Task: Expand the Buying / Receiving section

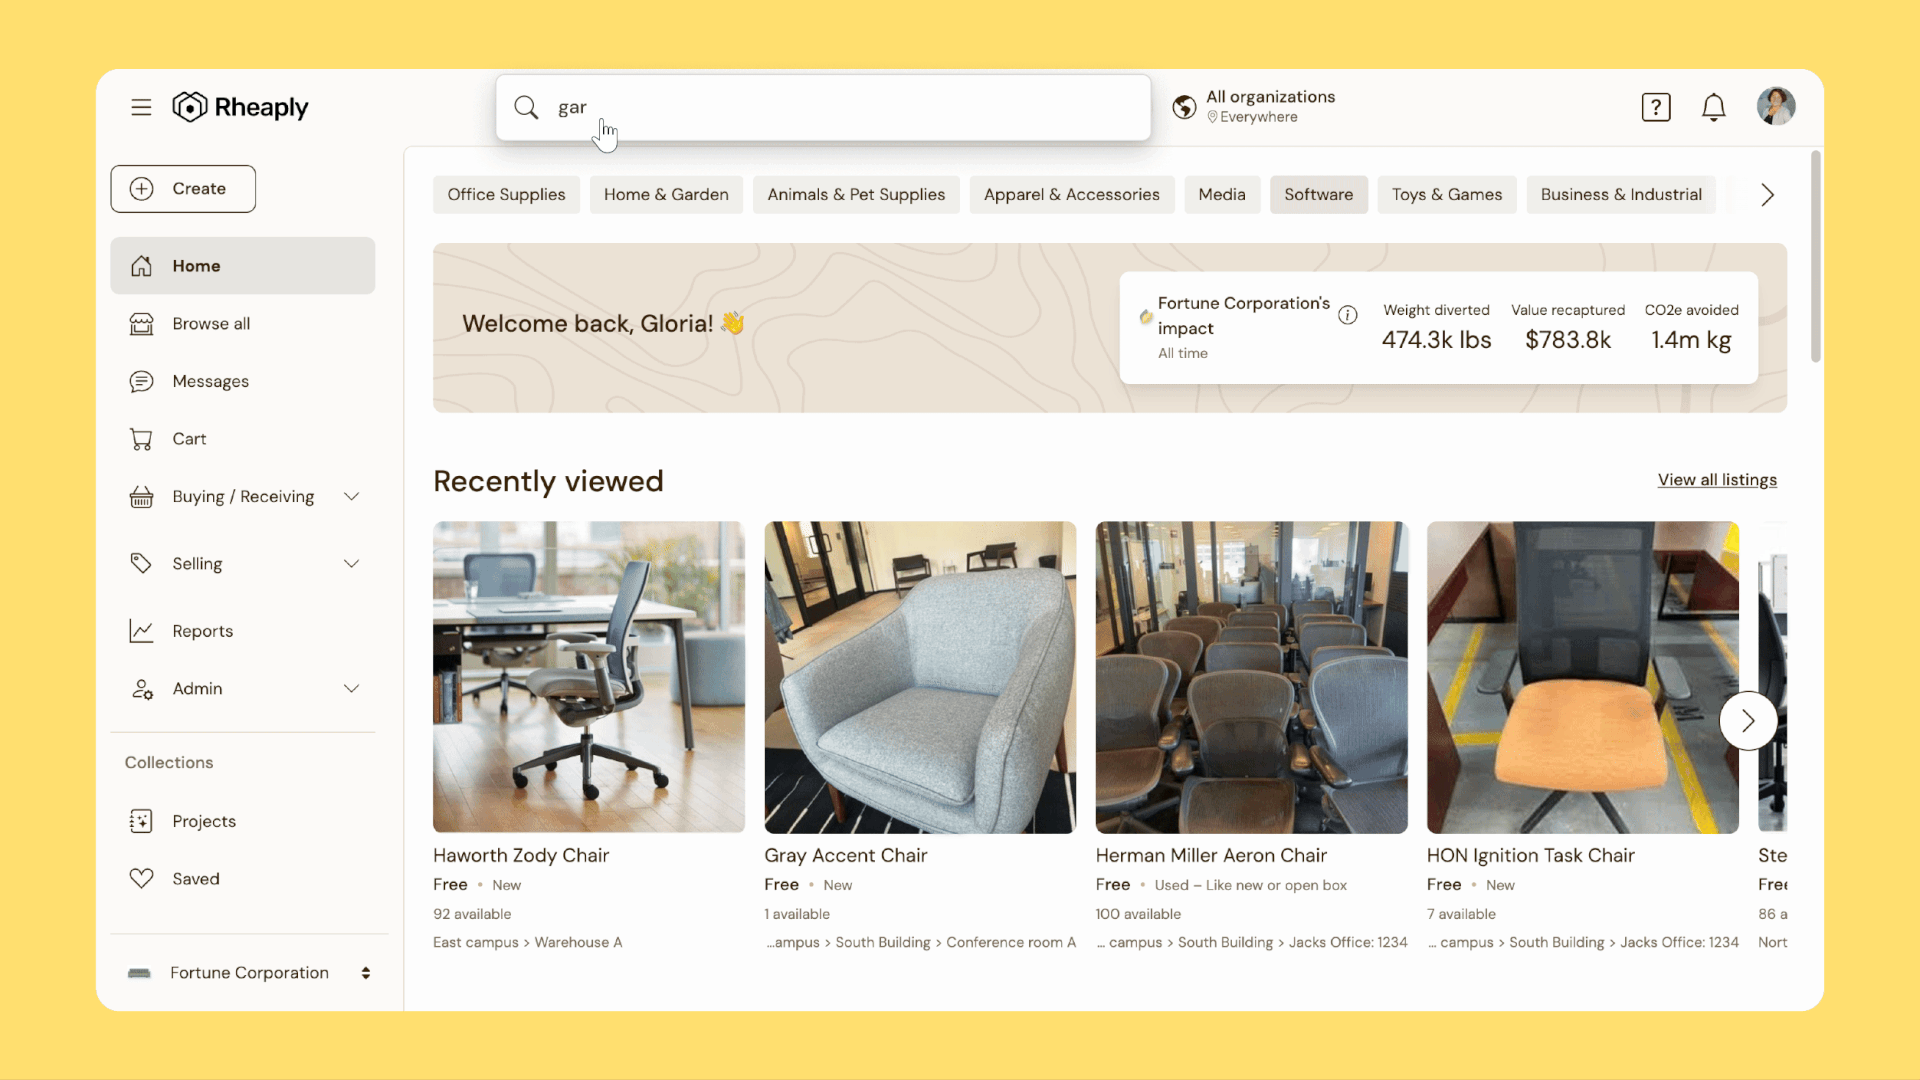Action: (351, 496)
